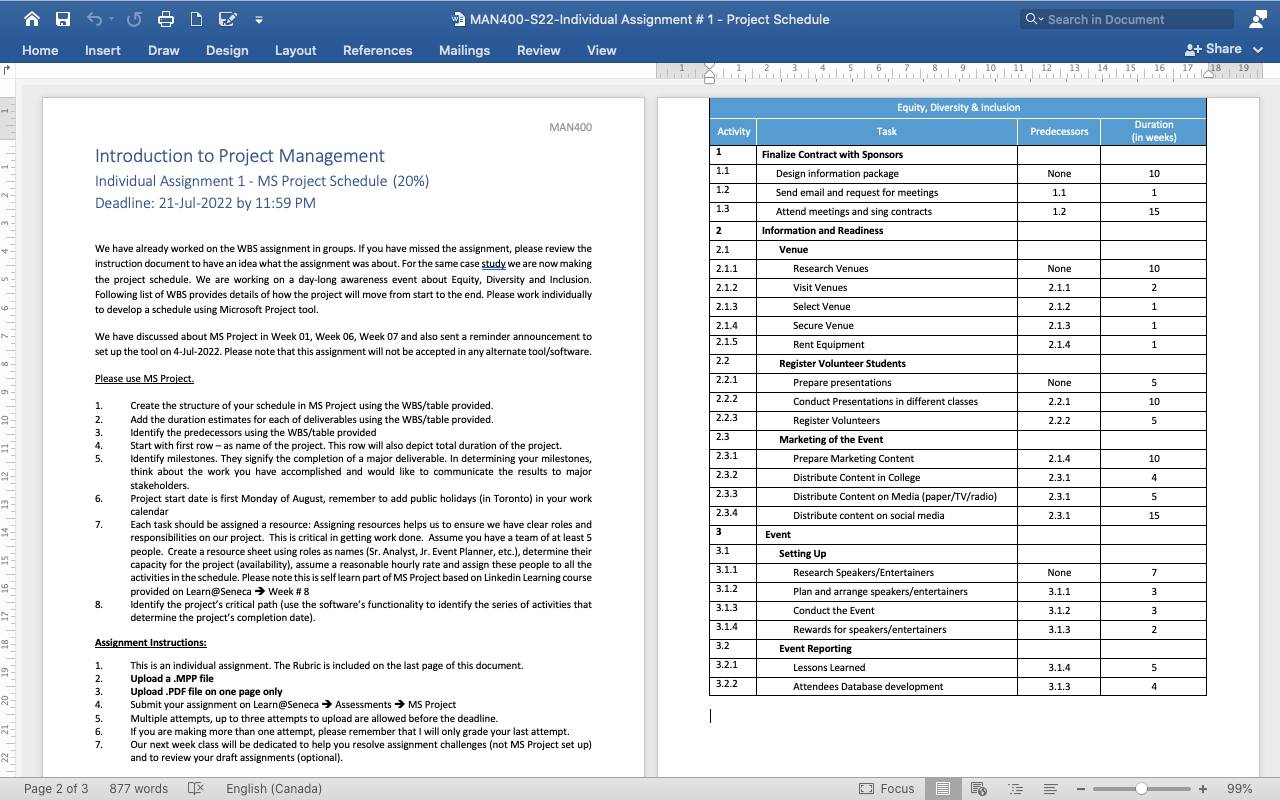Click the track changes pen icon
Image resolution: width=1280 pixels, height=800 pixels.
(x=228, y=19)
